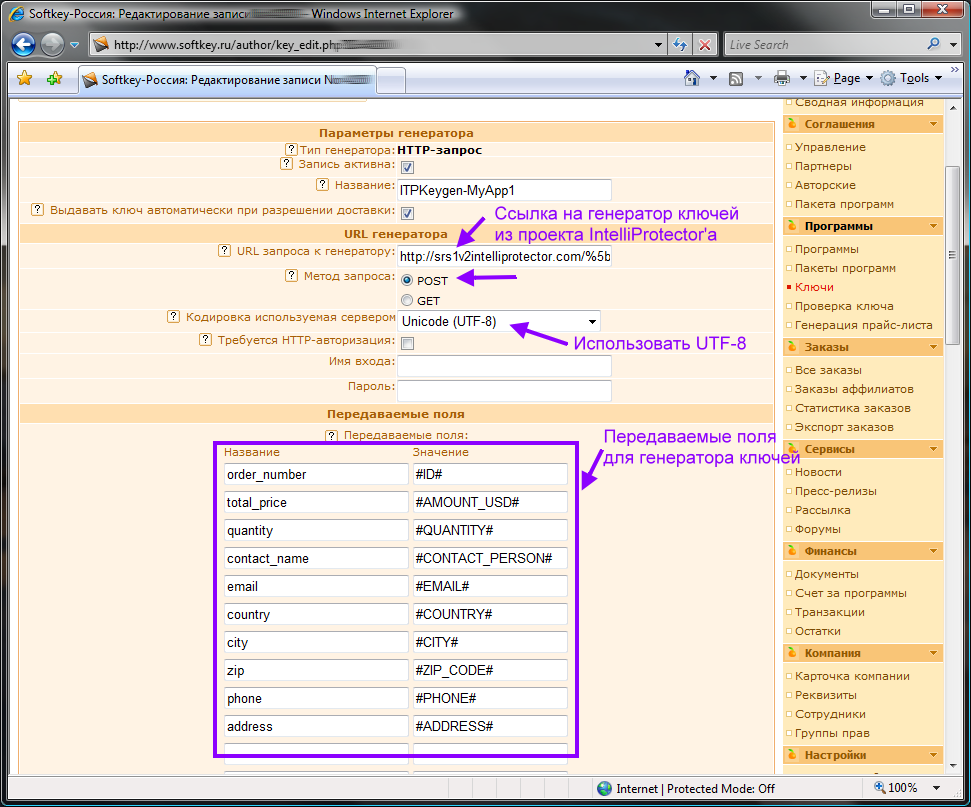Click the vertical page scrollbar thumb
This screenshot has height=807, width=971.
coord(952,255)
